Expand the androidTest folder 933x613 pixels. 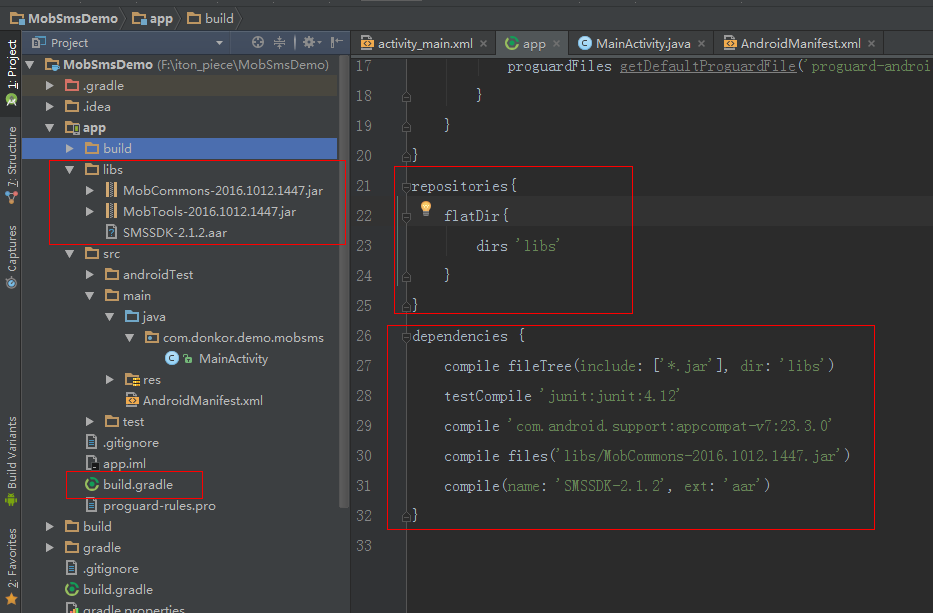tap(90, 274)
